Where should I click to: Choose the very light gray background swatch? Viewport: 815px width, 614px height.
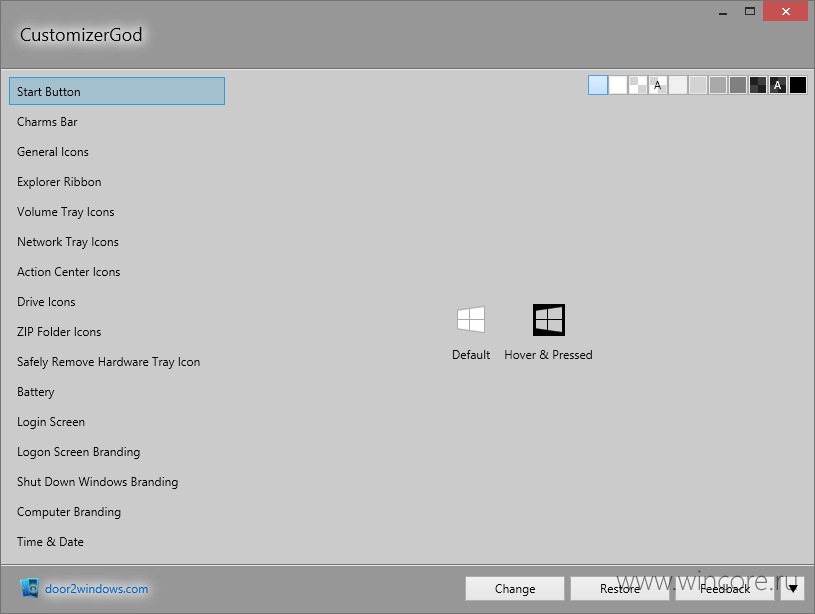point(678,85)
